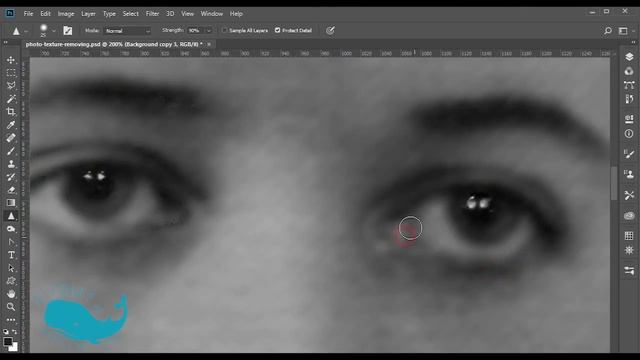Select the Zoom tool
The height and width of the screenshot is (360, 640).
click(x=11, y=307)
